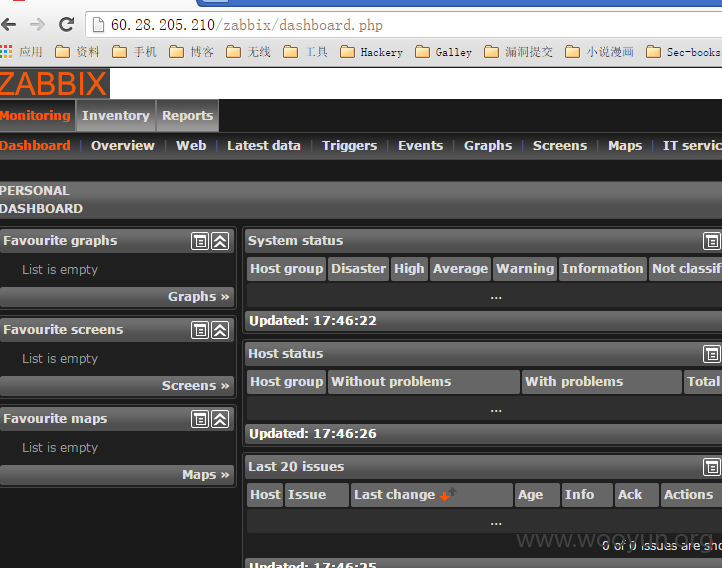Open the Sec-books bookmark folder

pos(683,52)
